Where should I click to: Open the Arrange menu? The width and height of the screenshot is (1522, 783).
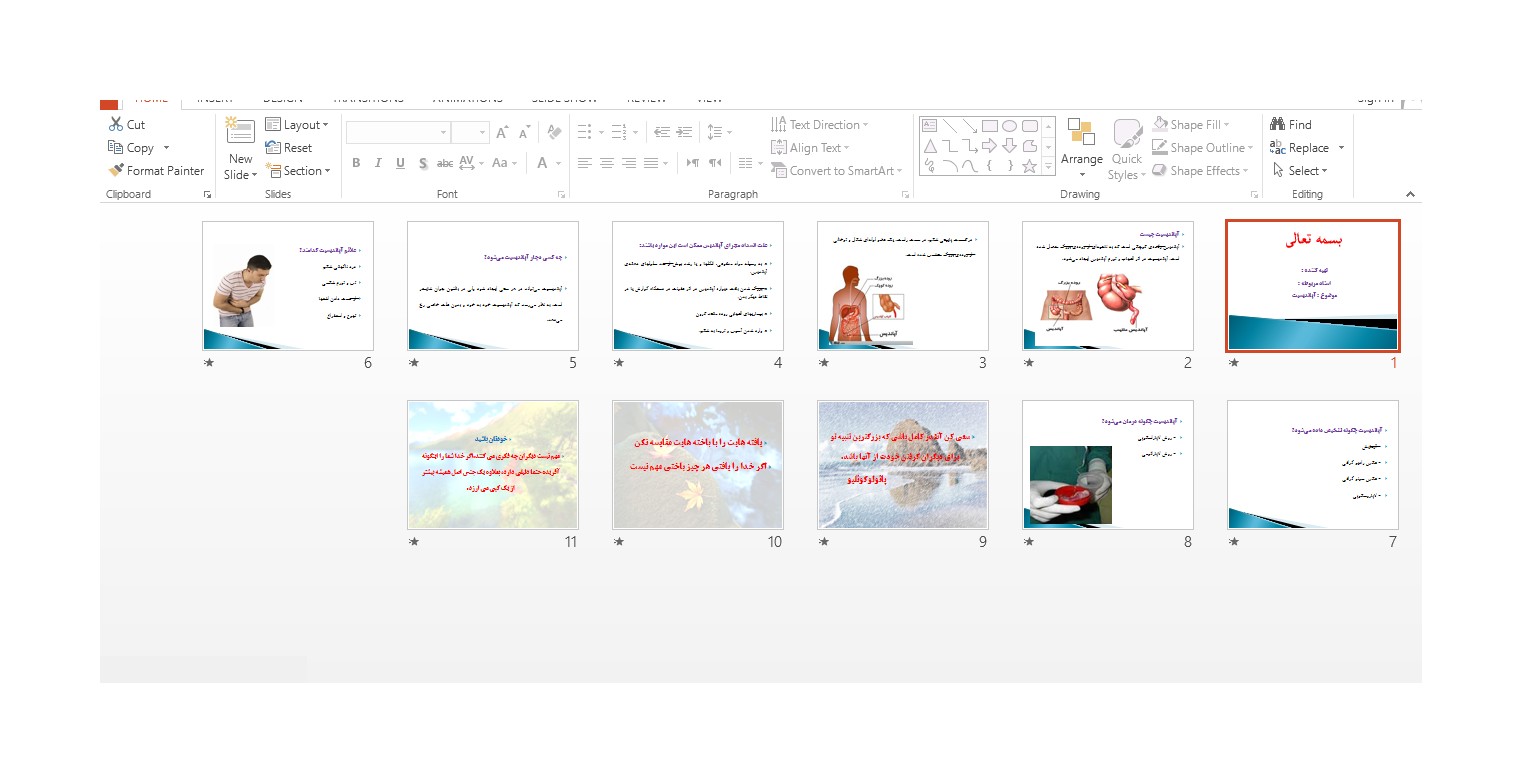pyautogui.click(x=1081, y=148)
